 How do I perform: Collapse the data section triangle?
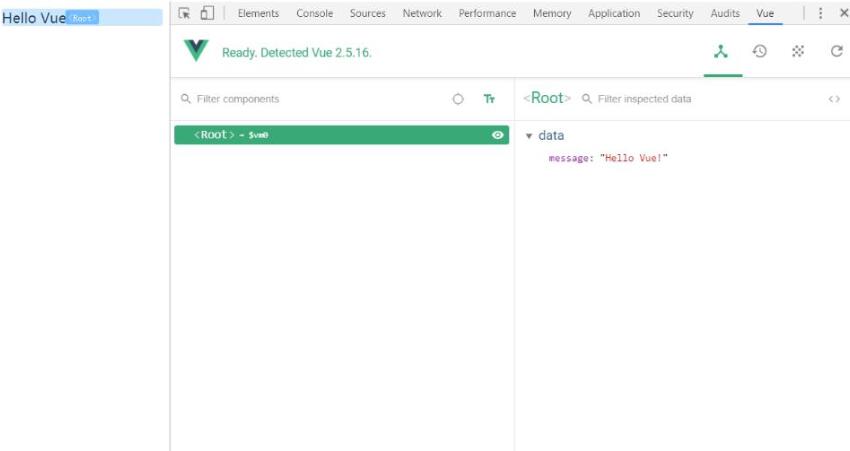click(529, 136)
